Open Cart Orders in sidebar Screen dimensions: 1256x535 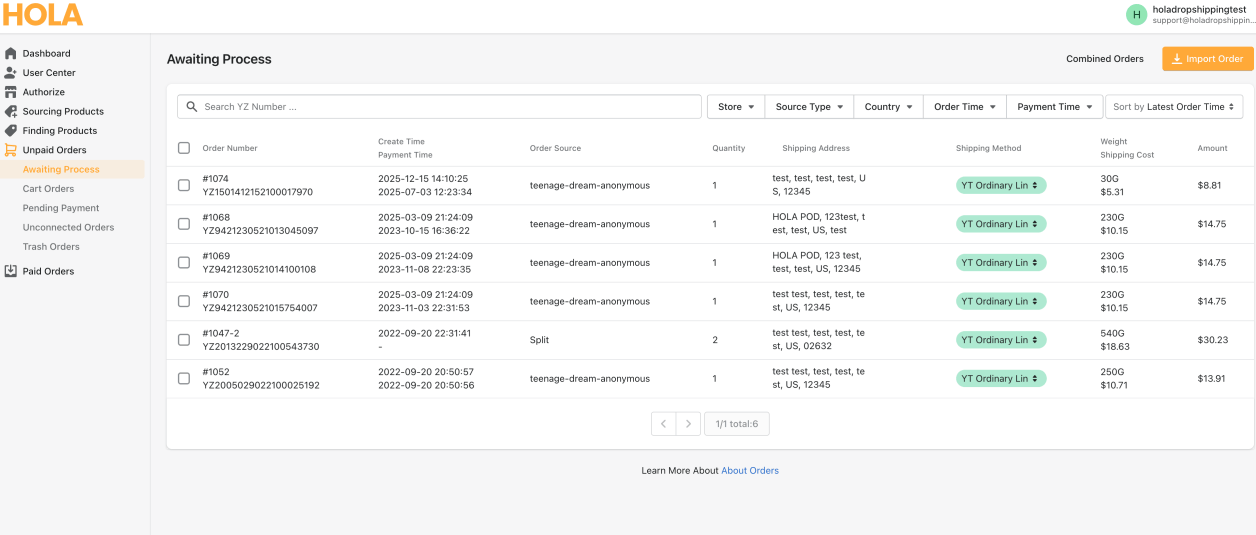tap(48, 189)
